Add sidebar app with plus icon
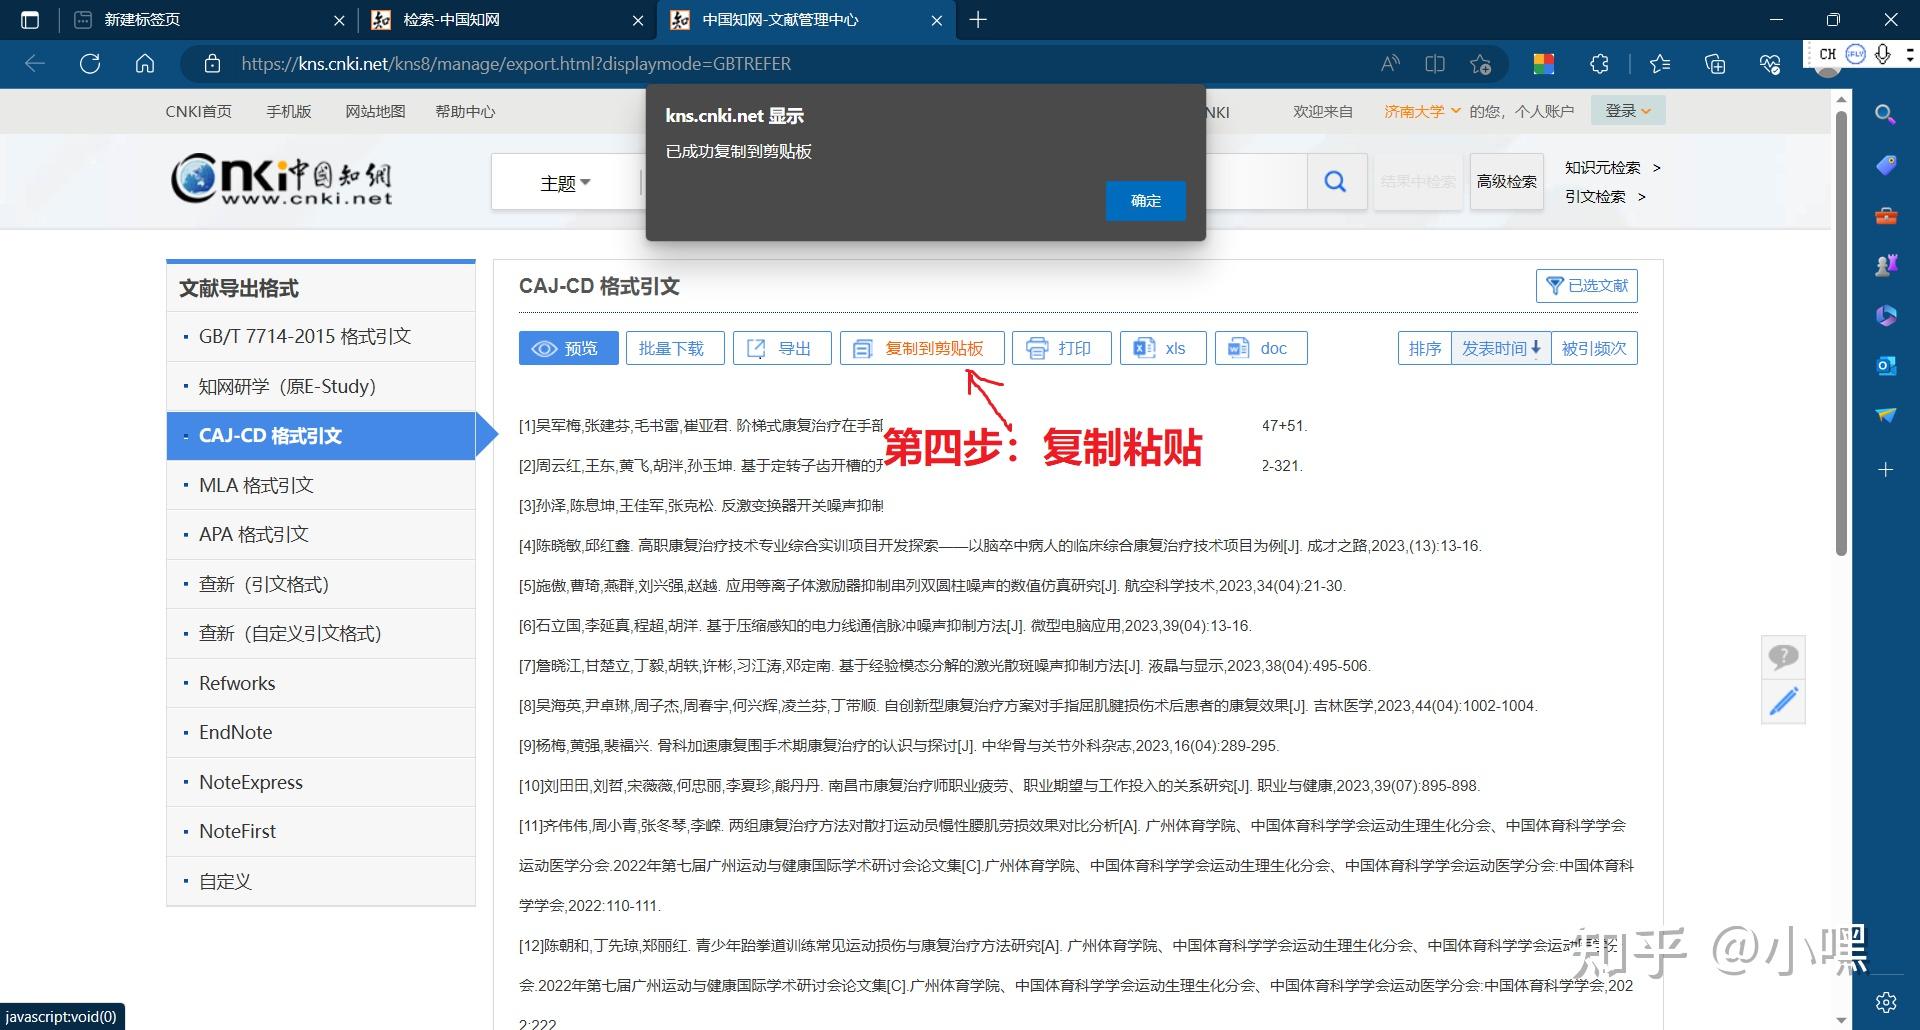This screenshot has width=1920, height=1030. (x=1885, y=469)
